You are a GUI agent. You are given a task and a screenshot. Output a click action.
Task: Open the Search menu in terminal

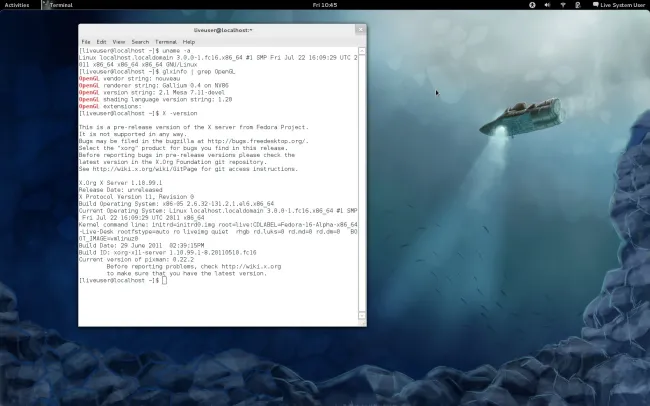click(140, 42)
